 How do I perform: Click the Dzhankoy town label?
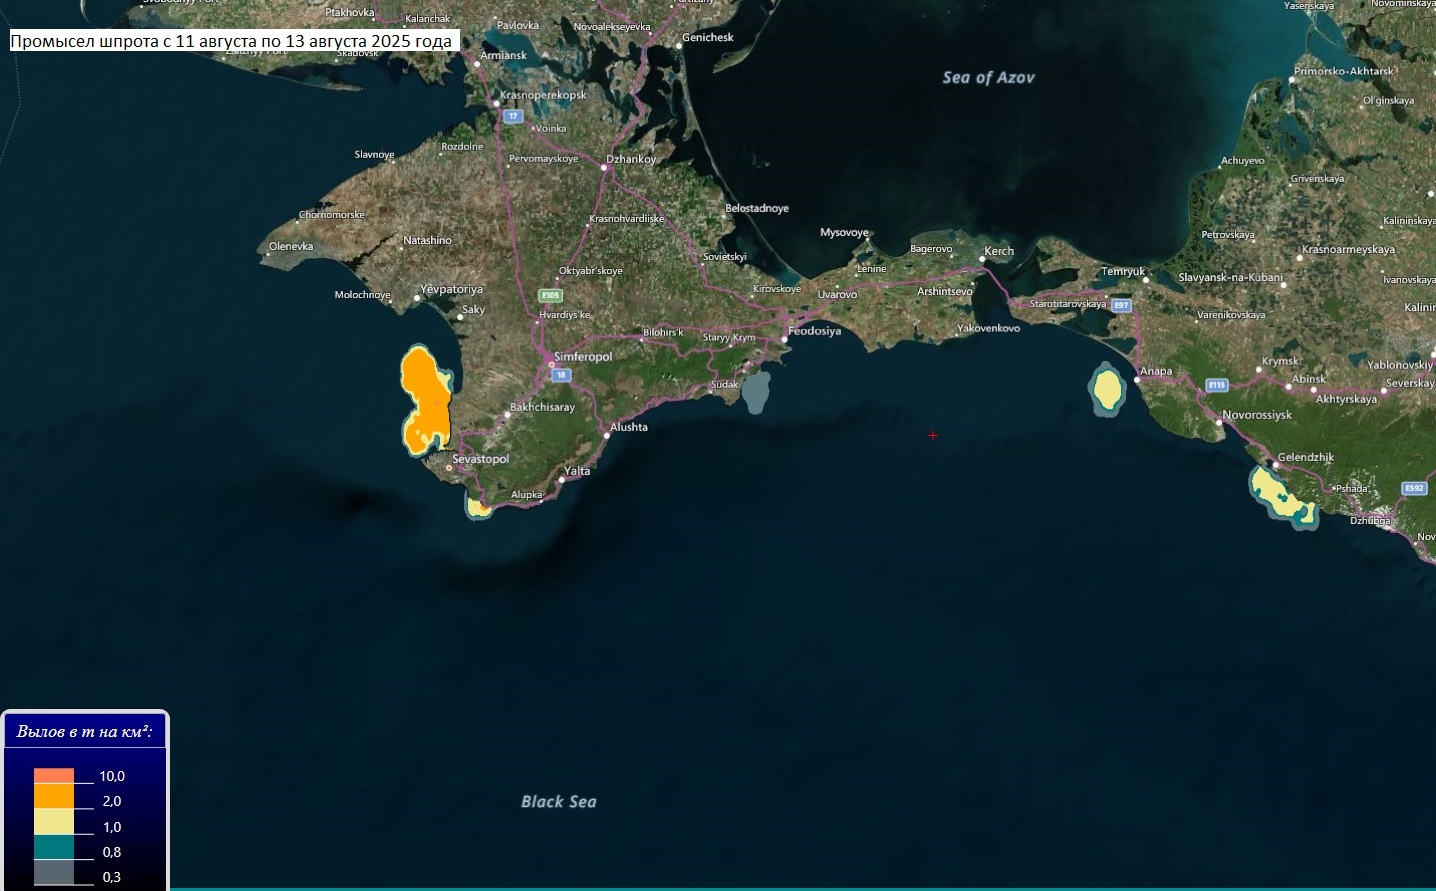pos(631,159)
